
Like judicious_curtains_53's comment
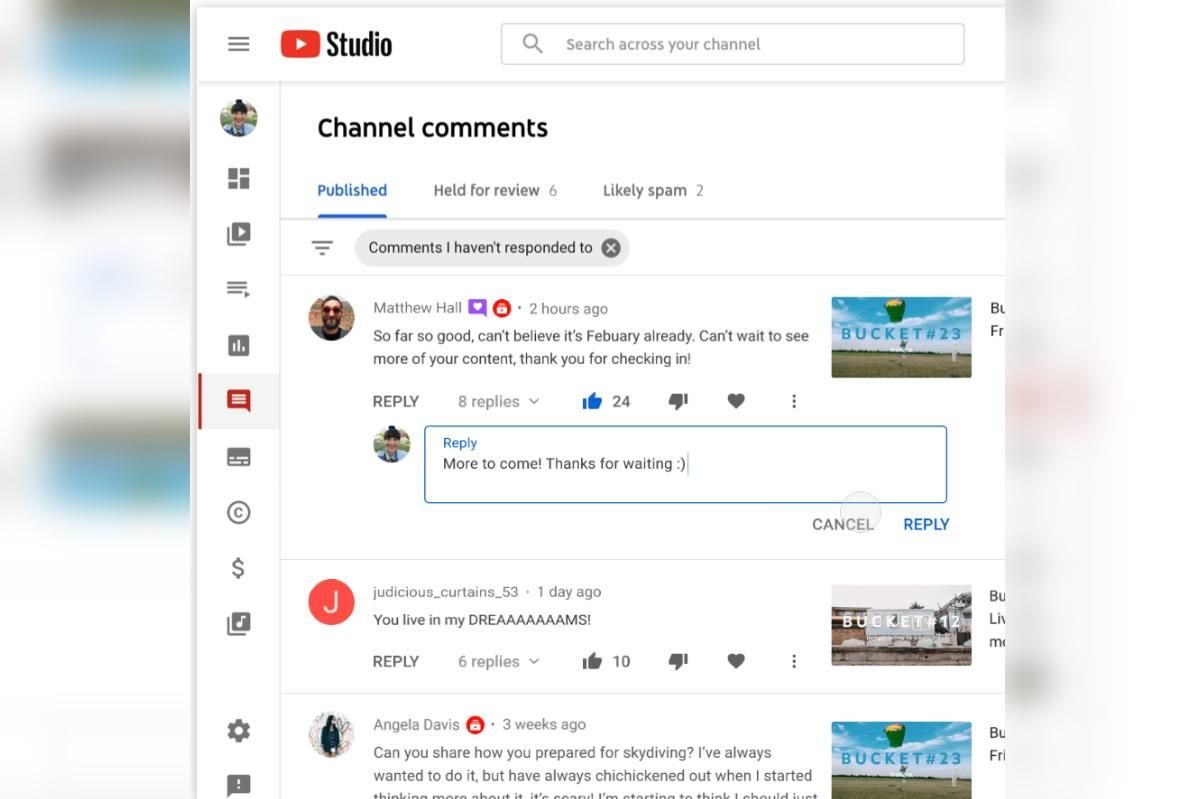click(592, 660)
